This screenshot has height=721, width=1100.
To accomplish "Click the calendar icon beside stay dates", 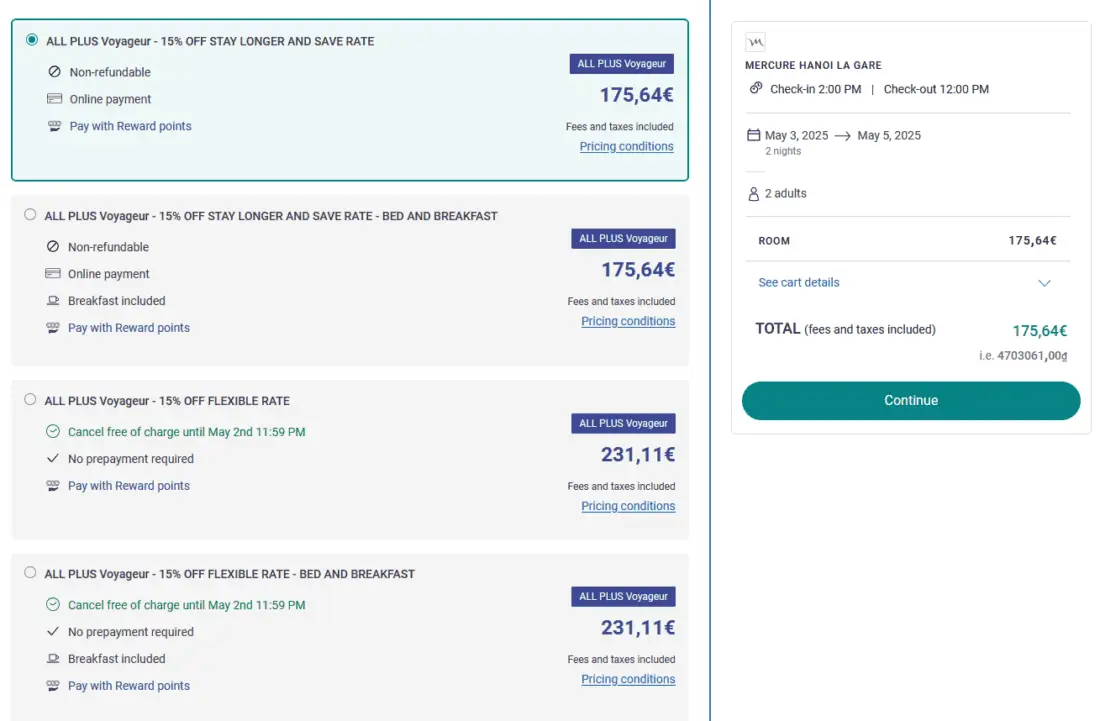I will 754,135.
